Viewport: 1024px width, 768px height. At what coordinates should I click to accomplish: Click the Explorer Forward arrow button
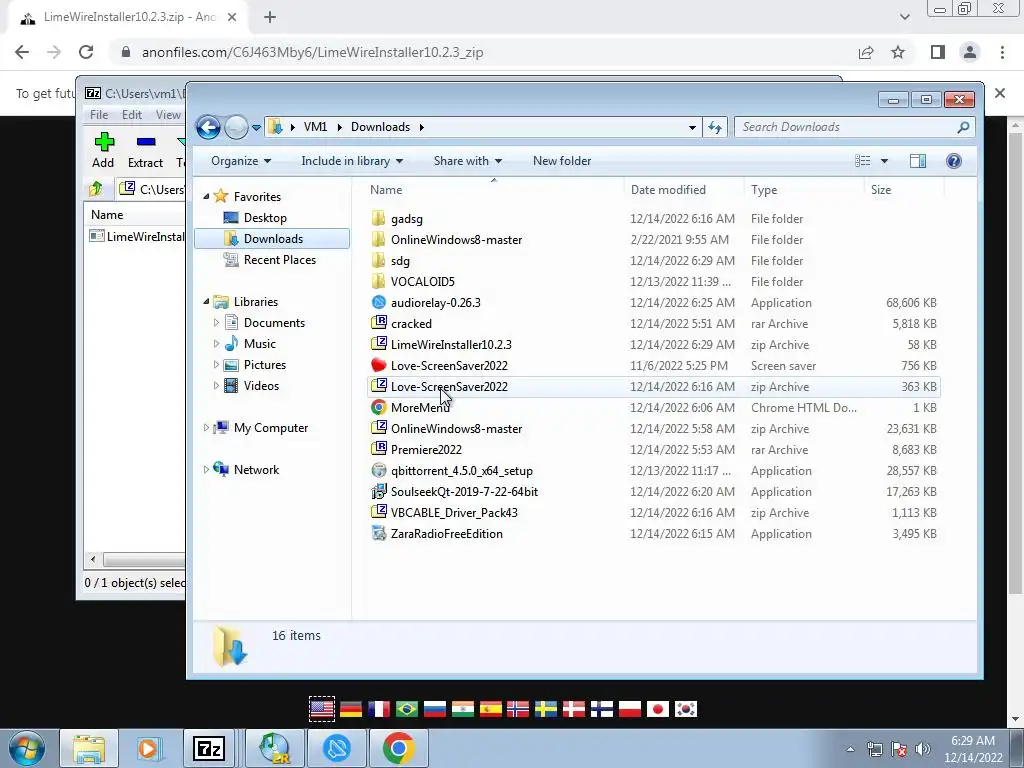click(x=236, y=127)
